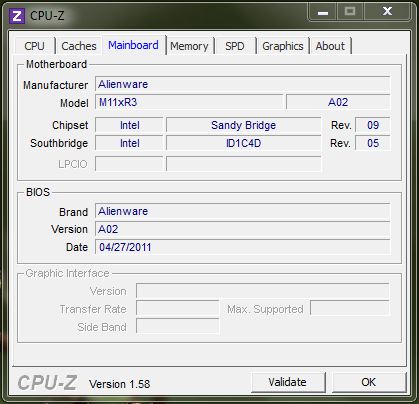This screenshot has width=419, height=404.
Task: Click the Southbridge Rev. value 05
Action: point(373,143)
